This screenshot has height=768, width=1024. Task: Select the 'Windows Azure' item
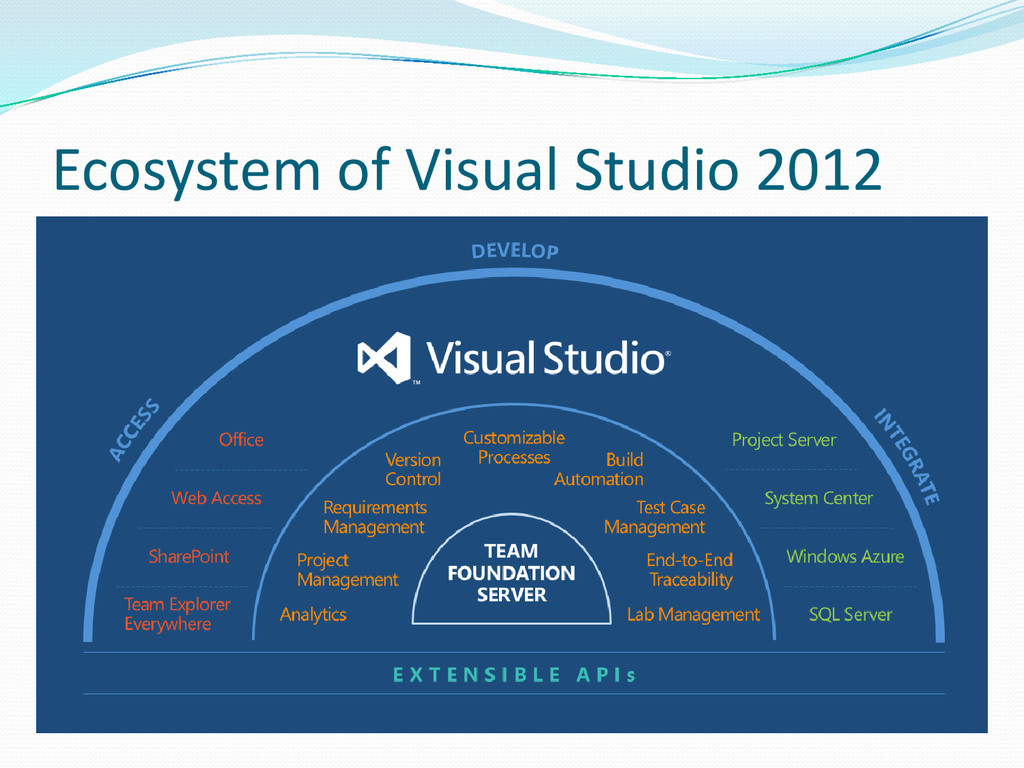coord(845,556)
